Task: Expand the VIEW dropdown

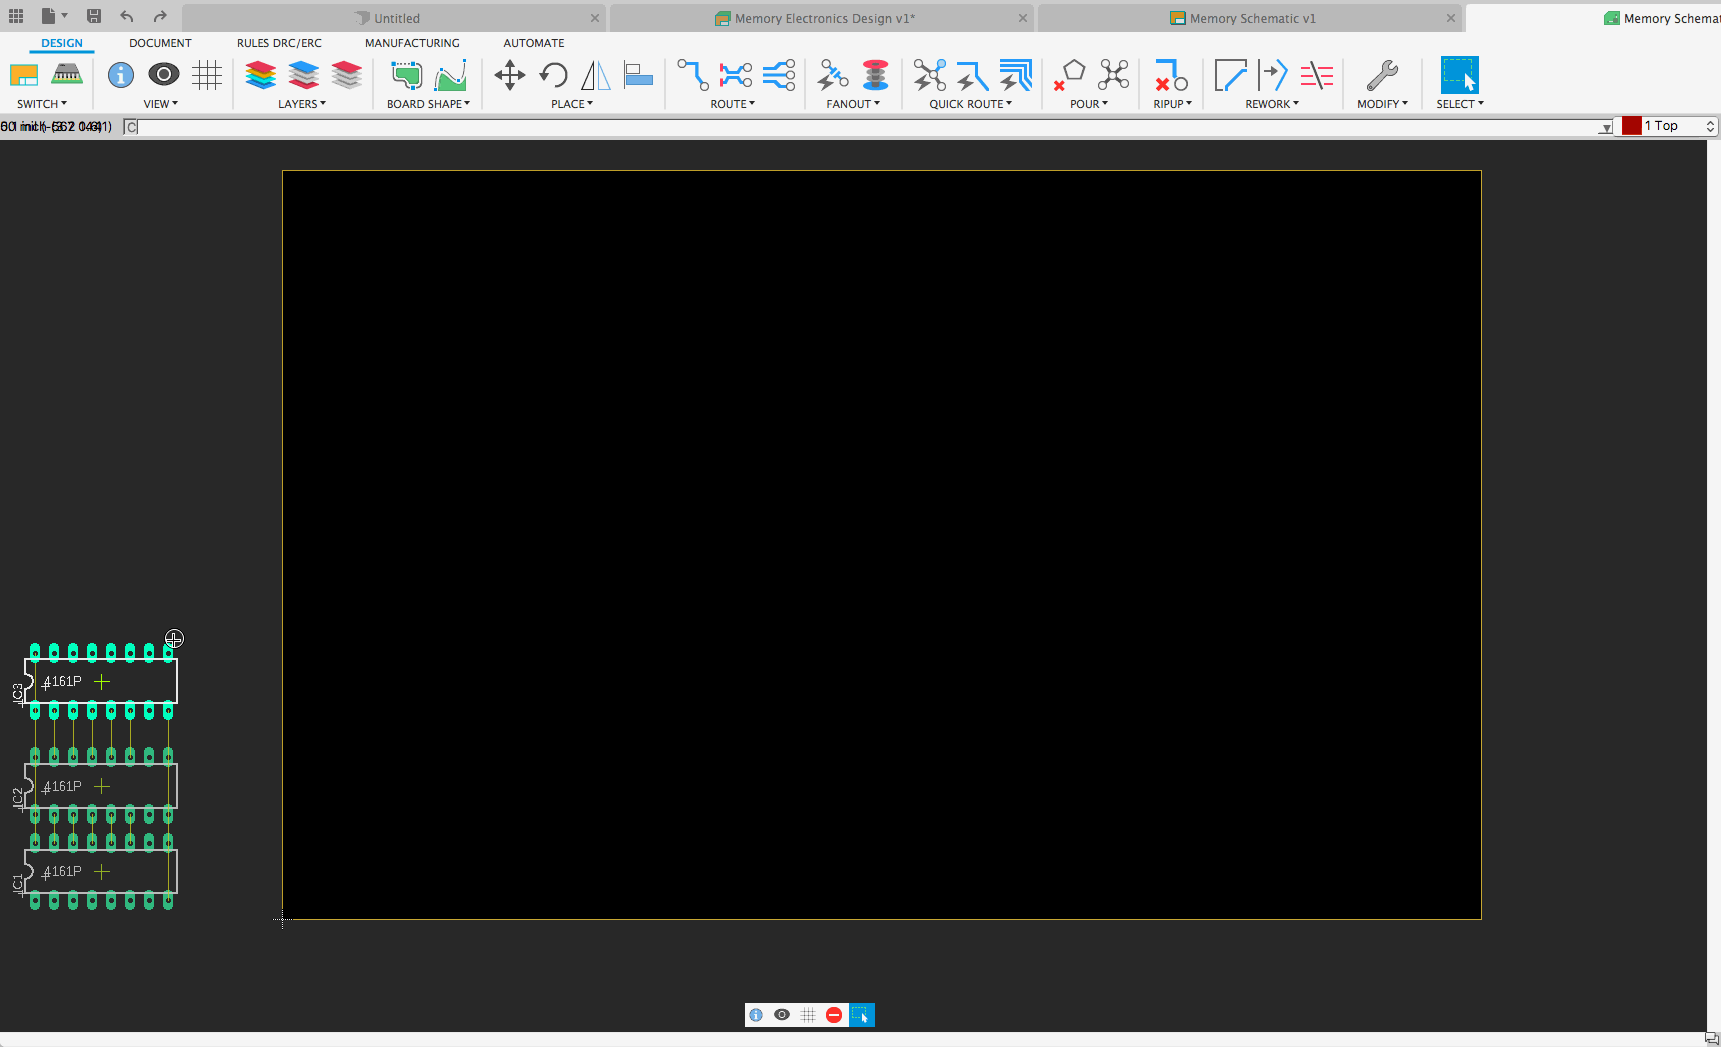Action: (x=161, y=104)
